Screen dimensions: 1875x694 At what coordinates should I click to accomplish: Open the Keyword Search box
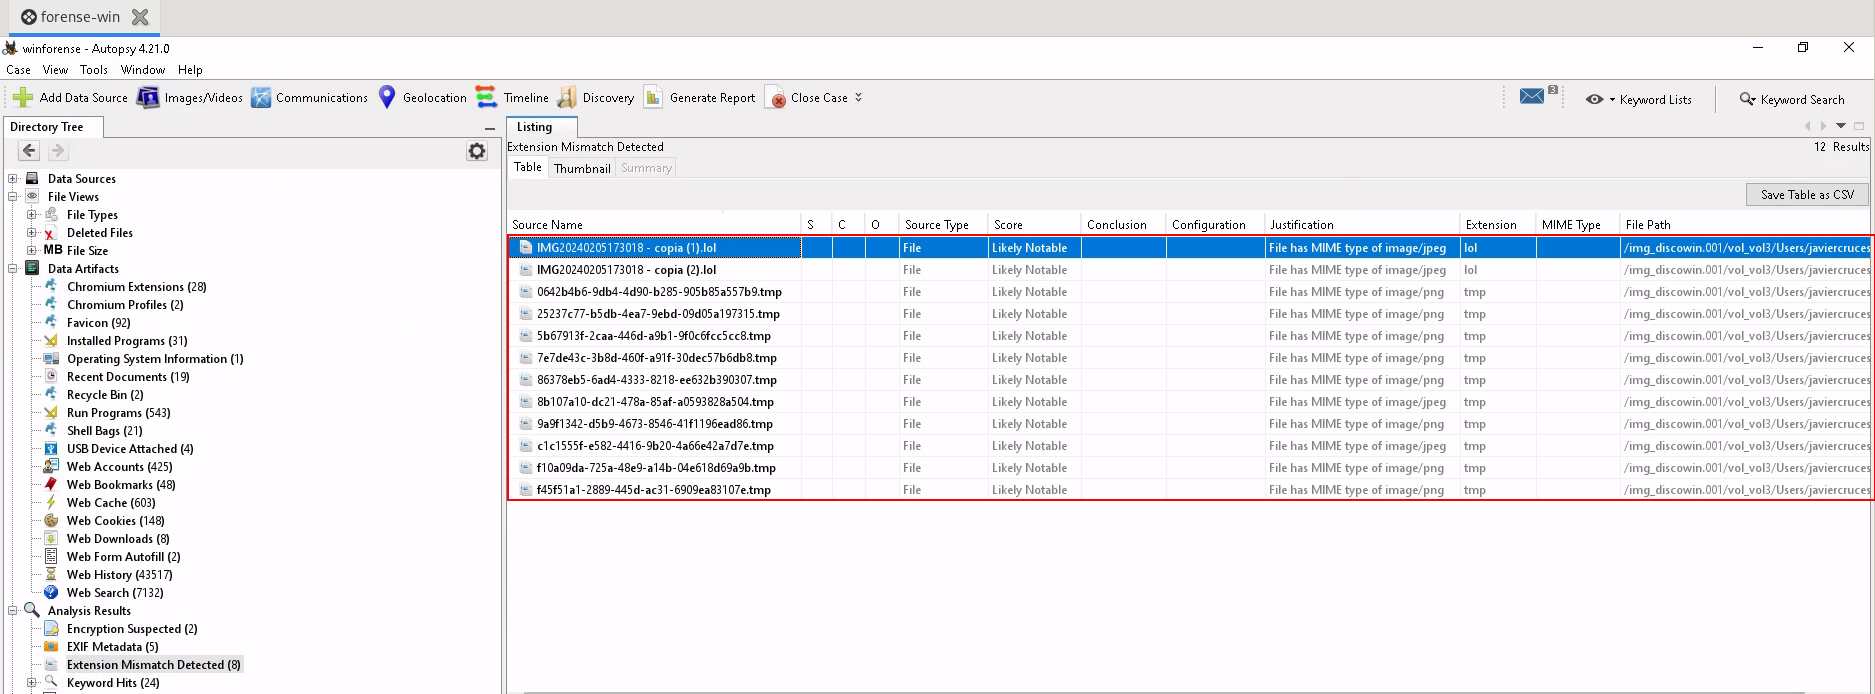pyautogui.click(x=1792, y=99)
